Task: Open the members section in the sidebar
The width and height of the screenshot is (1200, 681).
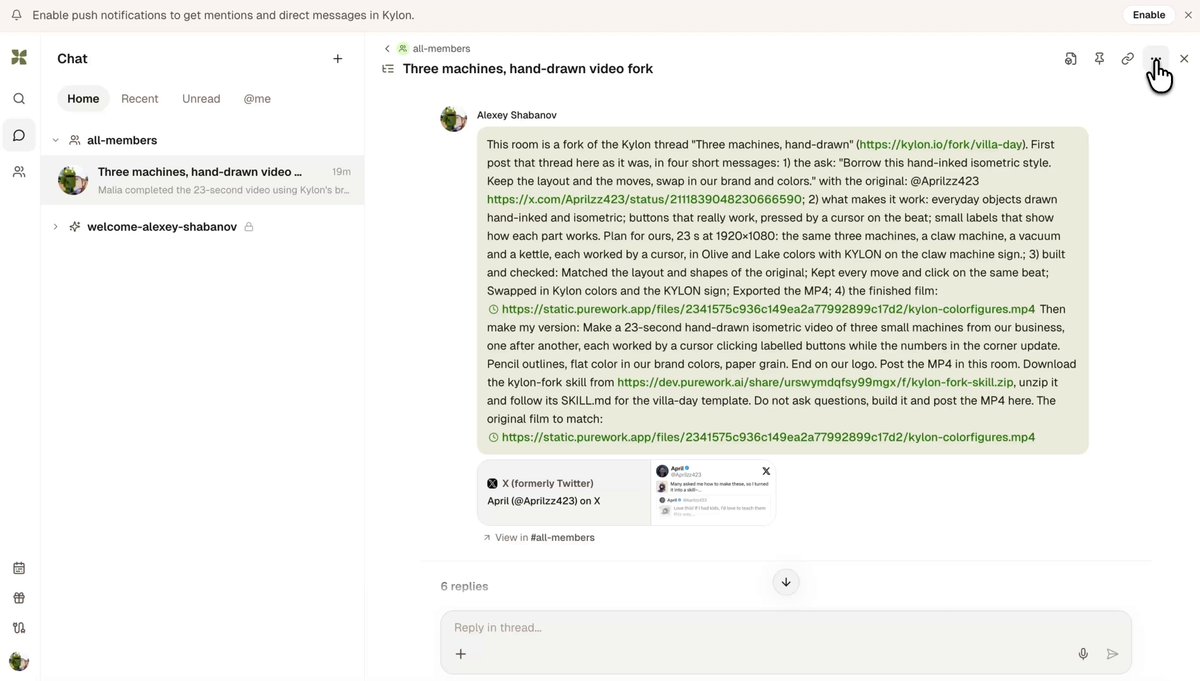Action: point(19,172)
